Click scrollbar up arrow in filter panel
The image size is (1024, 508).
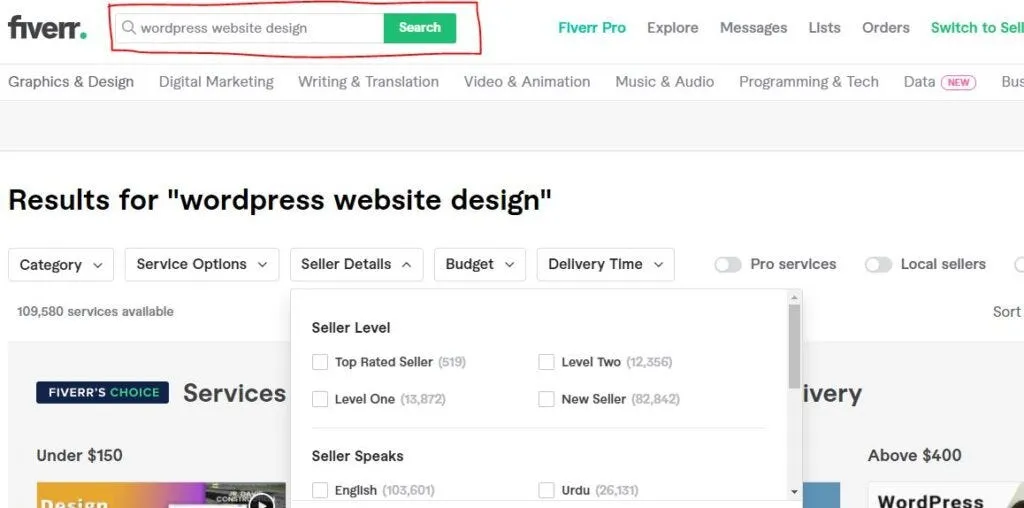794,298
